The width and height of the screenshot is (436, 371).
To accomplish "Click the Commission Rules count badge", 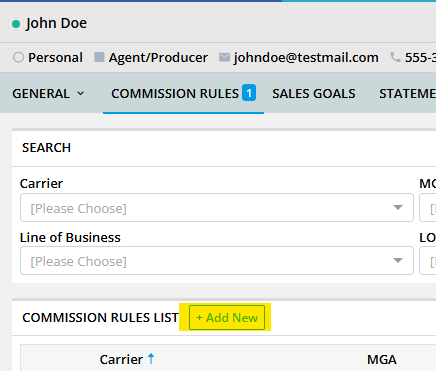I will 249,93.
